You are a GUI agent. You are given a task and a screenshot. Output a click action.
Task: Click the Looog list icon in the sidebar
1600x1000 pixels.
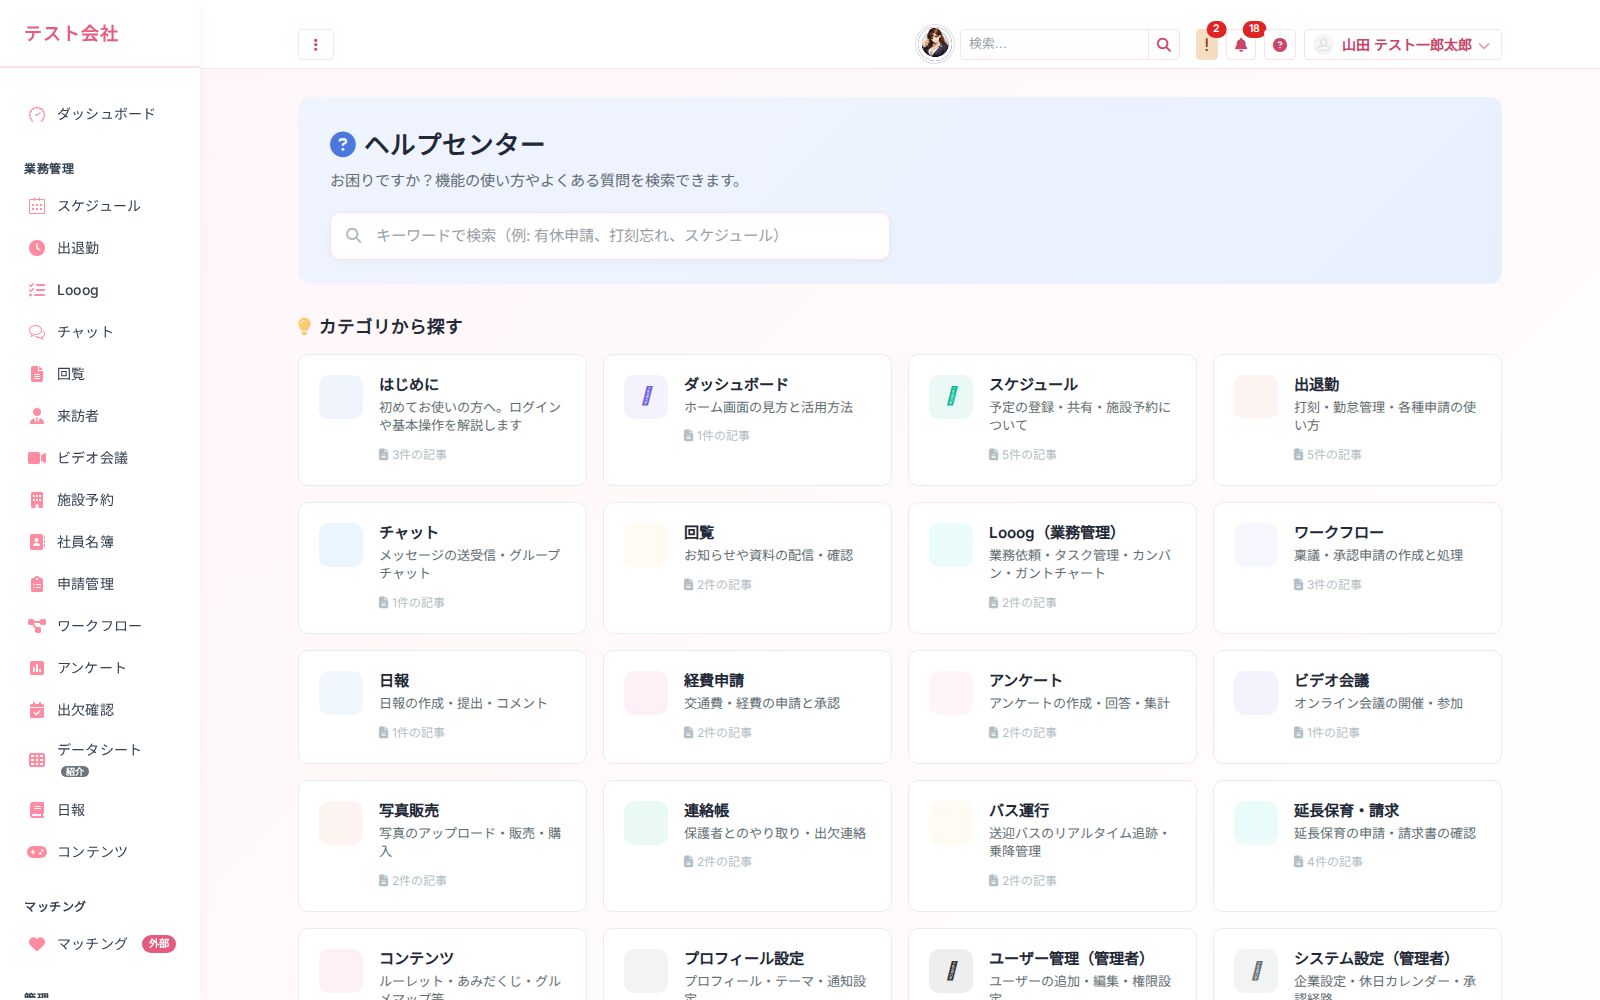click(37, 290)
